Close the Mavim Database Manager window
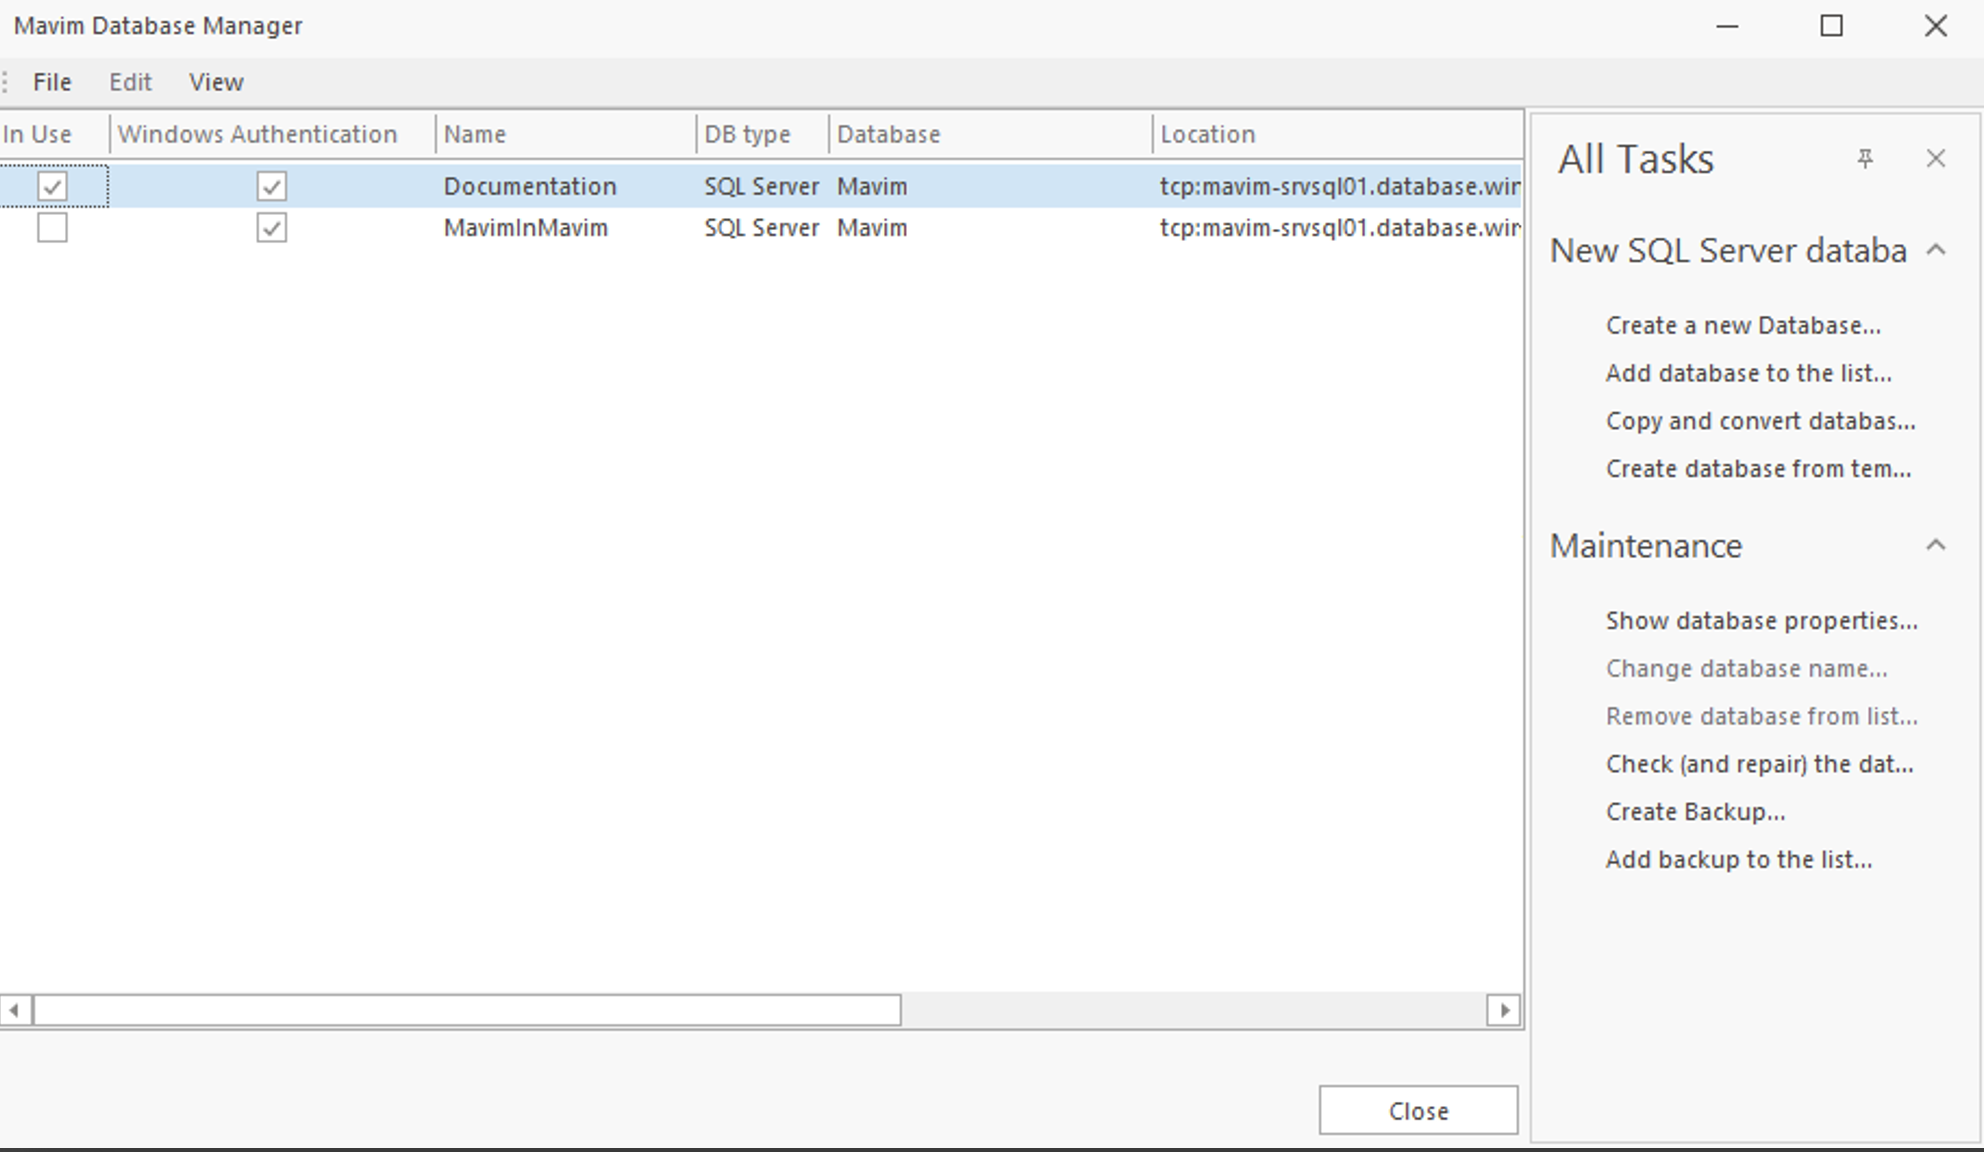This screenshot has width=1984, height=1152. (x=1936, y=26)
